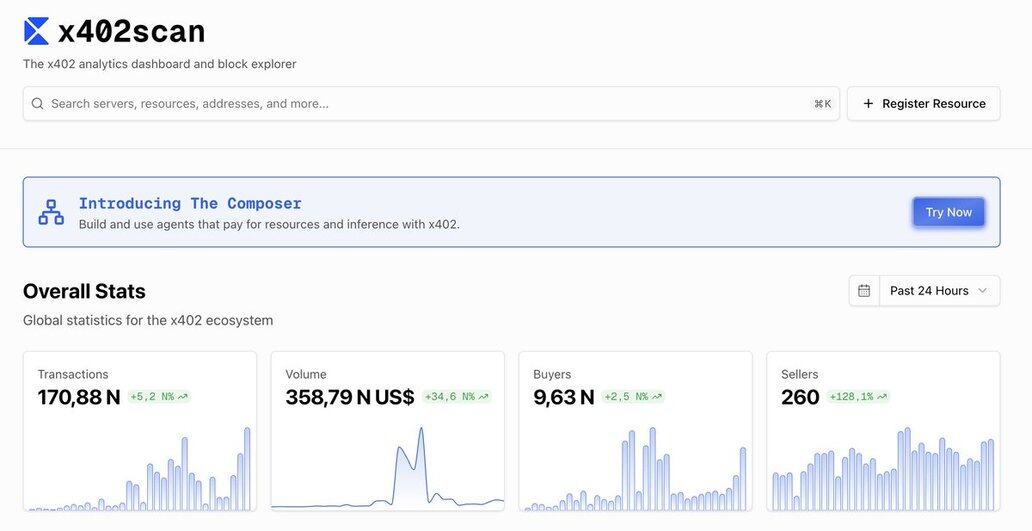Click the chevron beside Past 24 Hours
1032x531 pixels.
[982, 291]
